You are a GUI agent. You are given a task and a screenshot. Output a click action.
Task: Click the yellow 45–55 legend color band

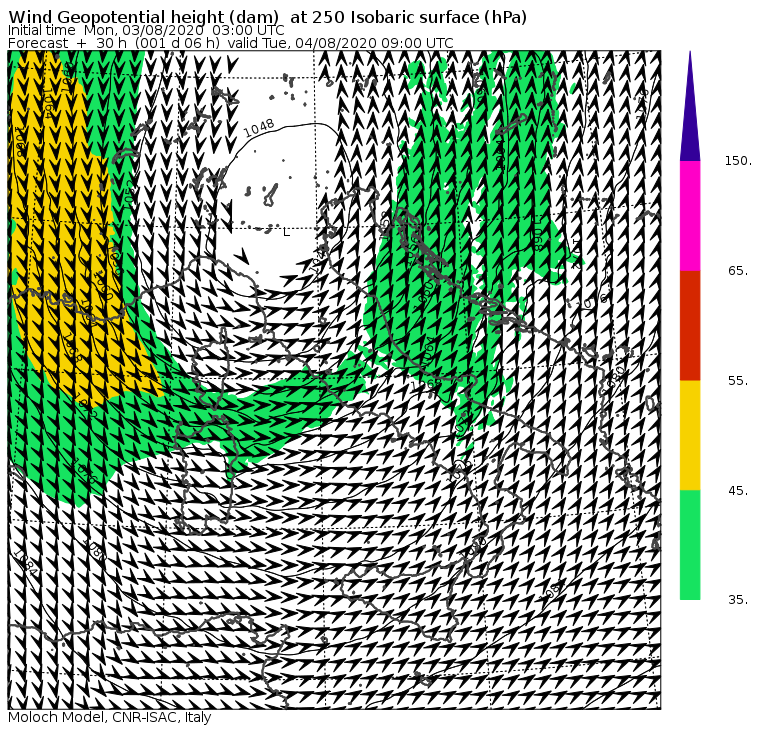coord(690,435)
